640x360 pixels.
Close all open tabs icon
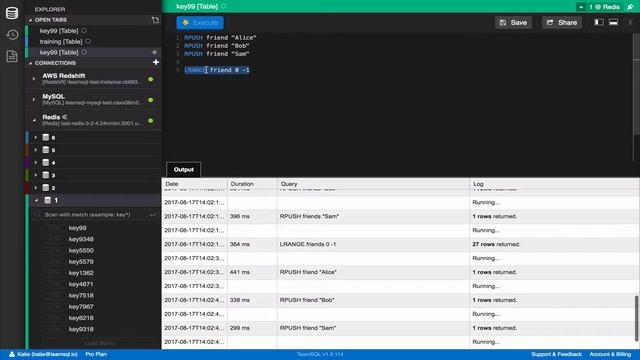155,20
